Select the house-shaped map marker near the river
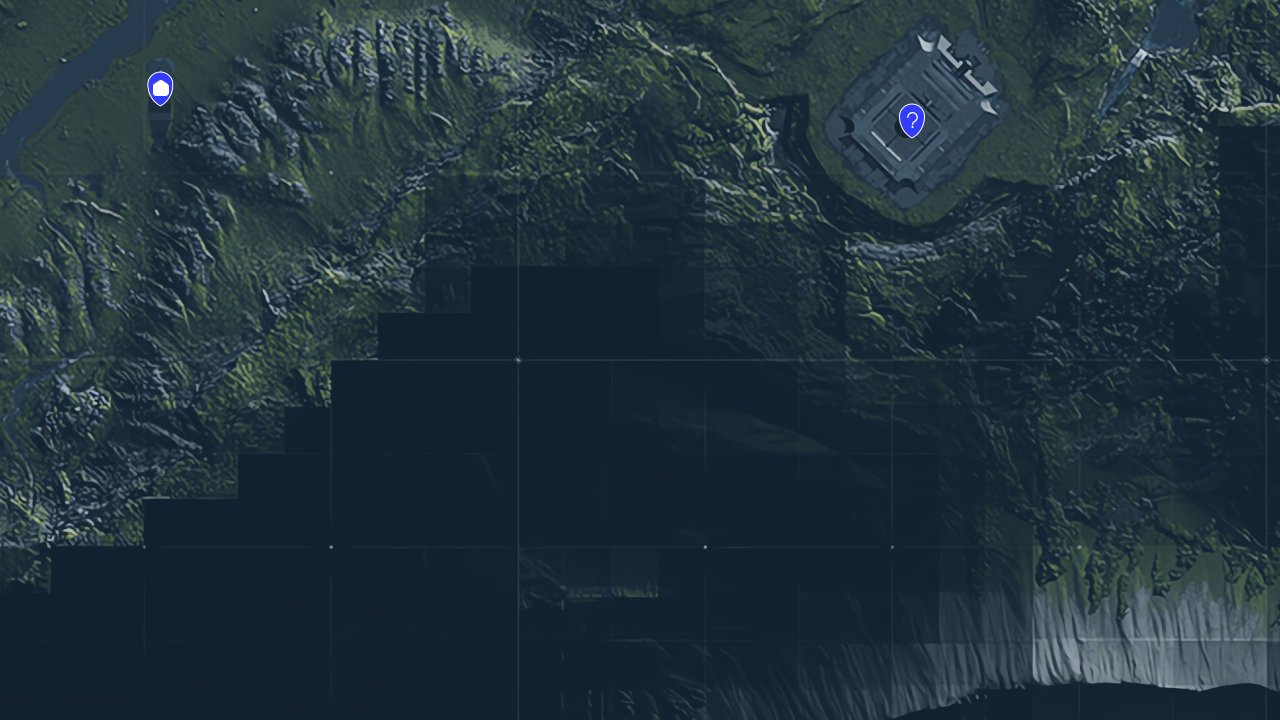This screenshot has width=1280, height=720. click(x=160, y=89)
